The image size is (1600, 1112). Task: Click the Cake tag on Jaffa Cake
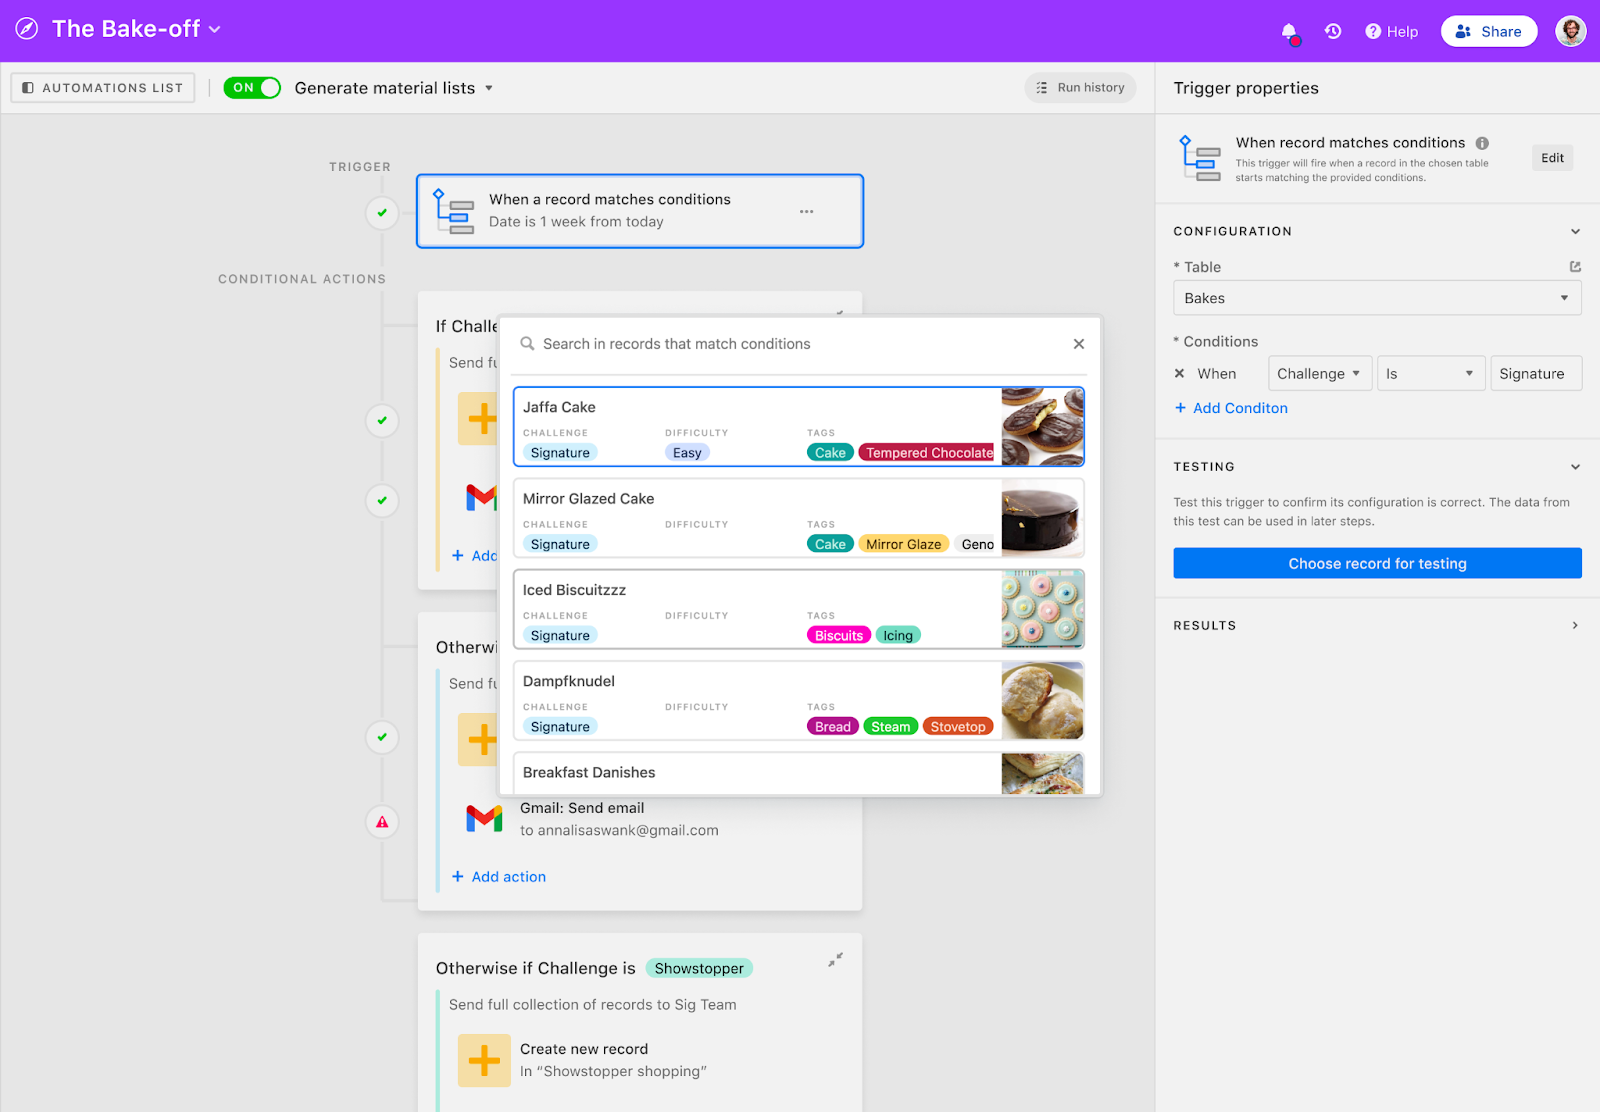830,453
